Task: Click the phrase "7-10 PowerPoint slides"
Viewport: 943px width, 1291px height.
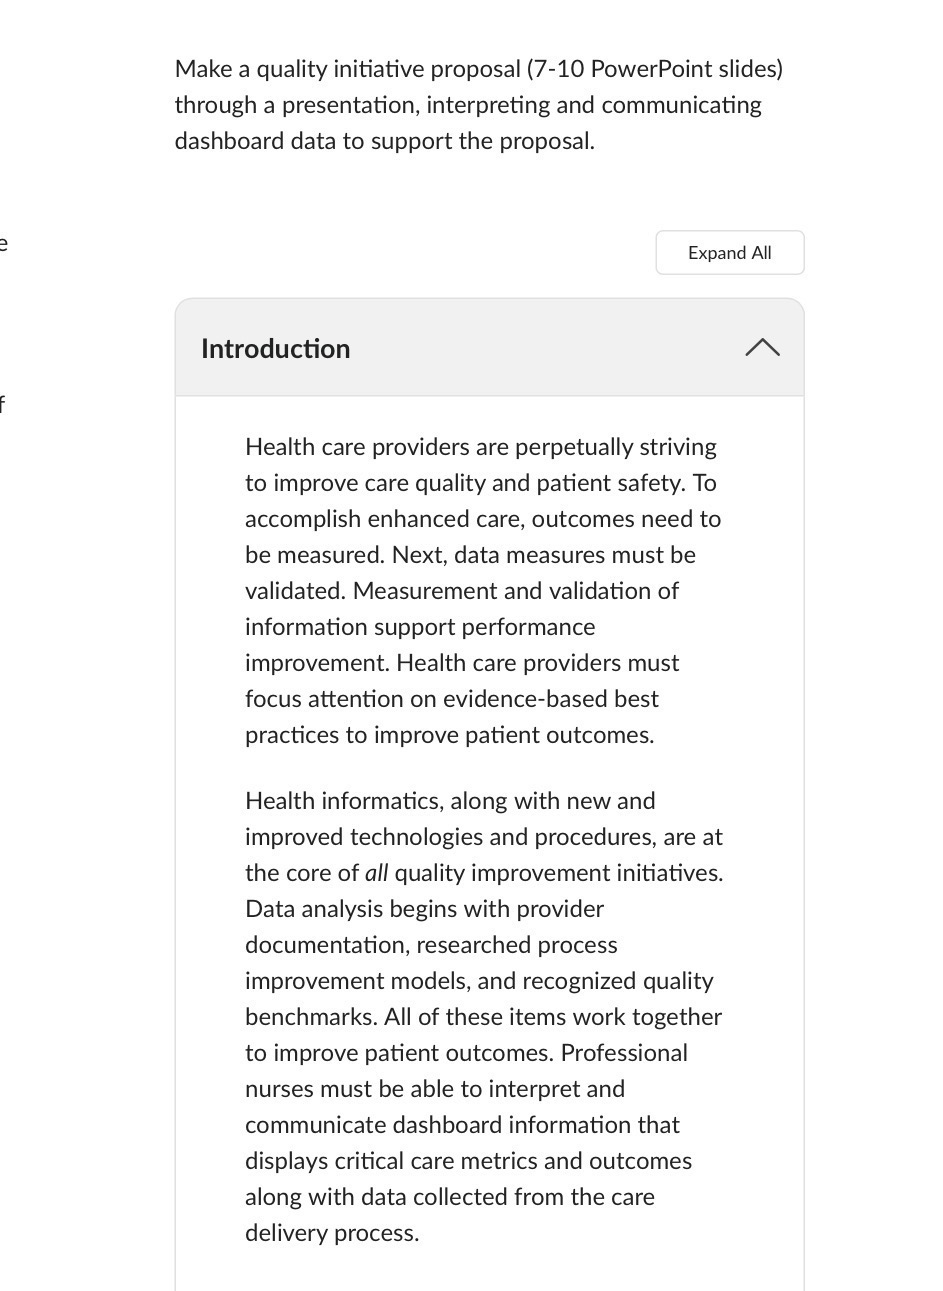Action: 654,69
